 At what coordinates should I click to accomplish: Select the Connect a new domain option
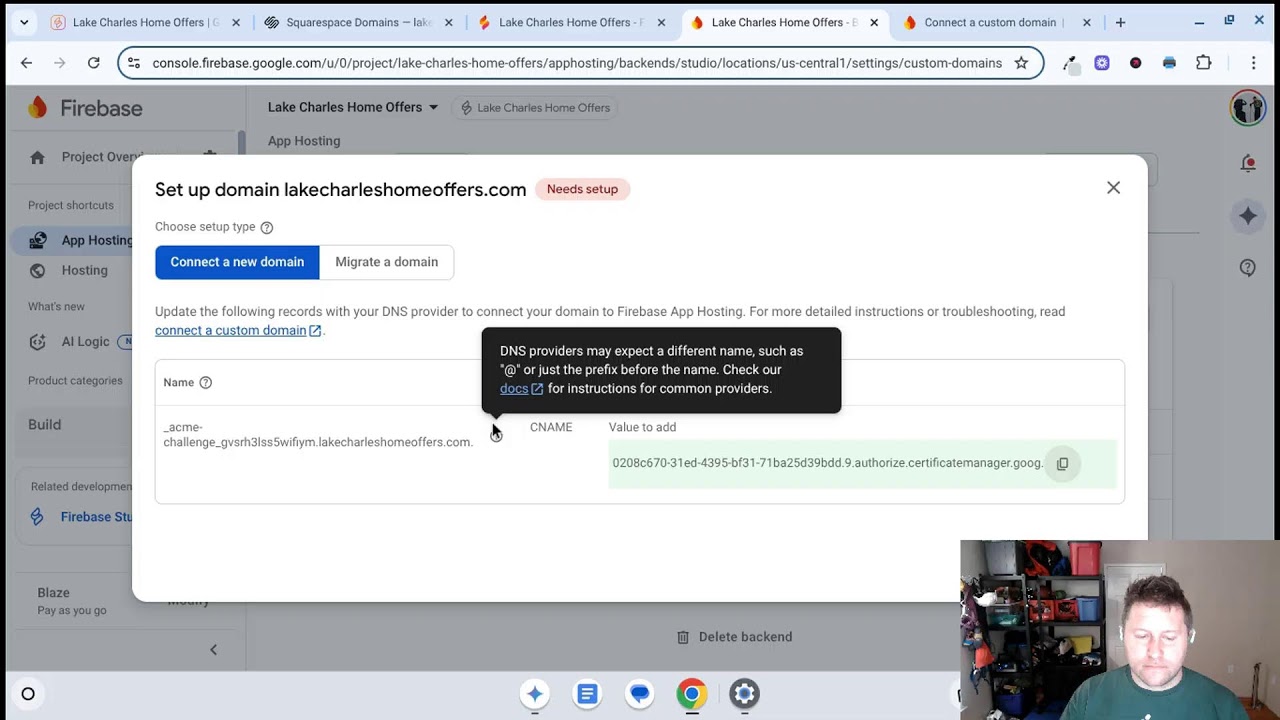(237, 262)
